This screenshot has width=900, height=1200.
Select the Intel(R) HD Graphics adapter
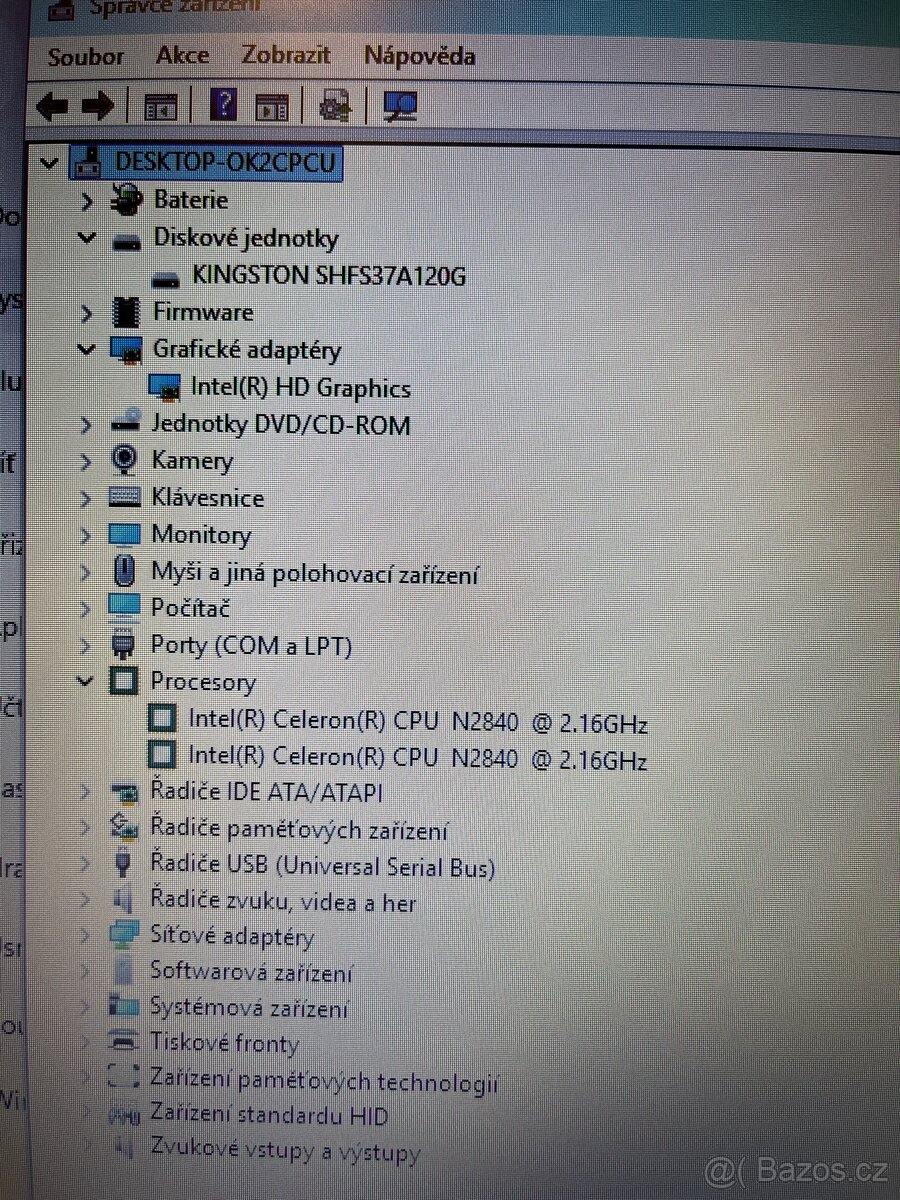[x=300, y=388]
